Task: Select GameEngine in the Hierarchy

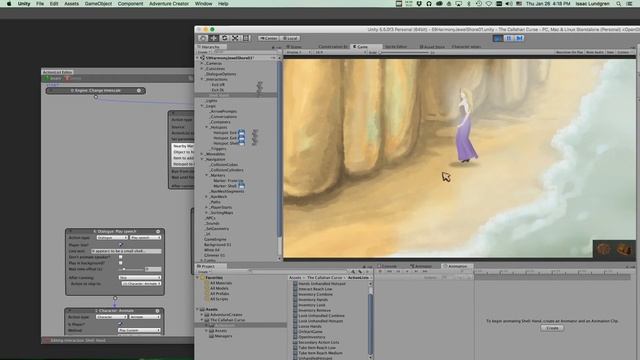Action: pos(215,239)
